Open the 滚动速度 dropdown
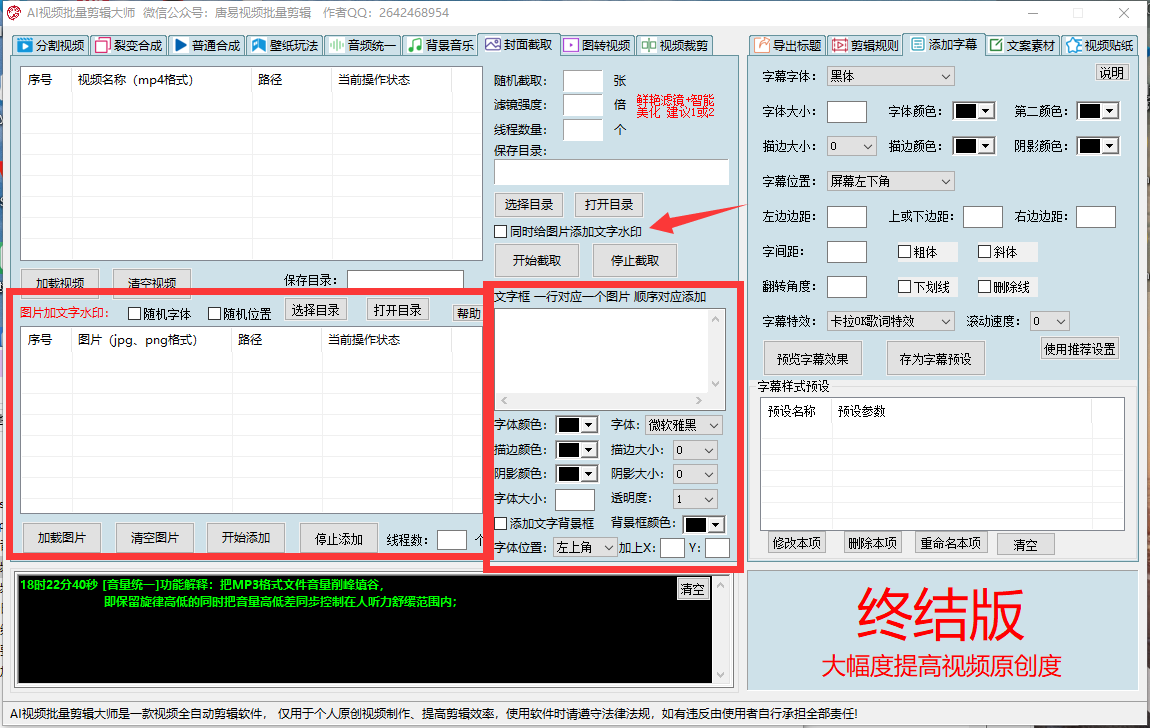This screenshot has width=1150, height=728. click(x=1050, y=321)
